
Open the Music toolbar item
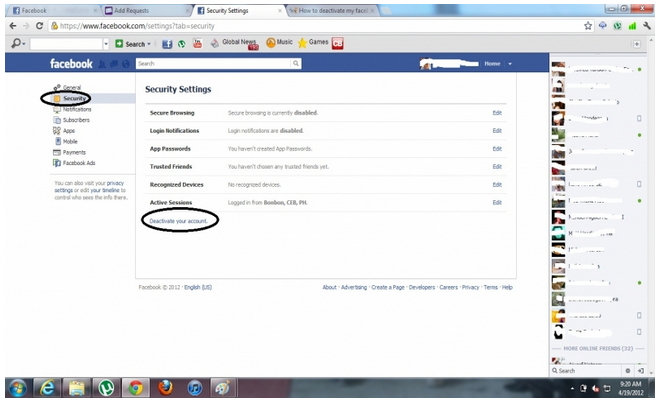click(279, 42)
